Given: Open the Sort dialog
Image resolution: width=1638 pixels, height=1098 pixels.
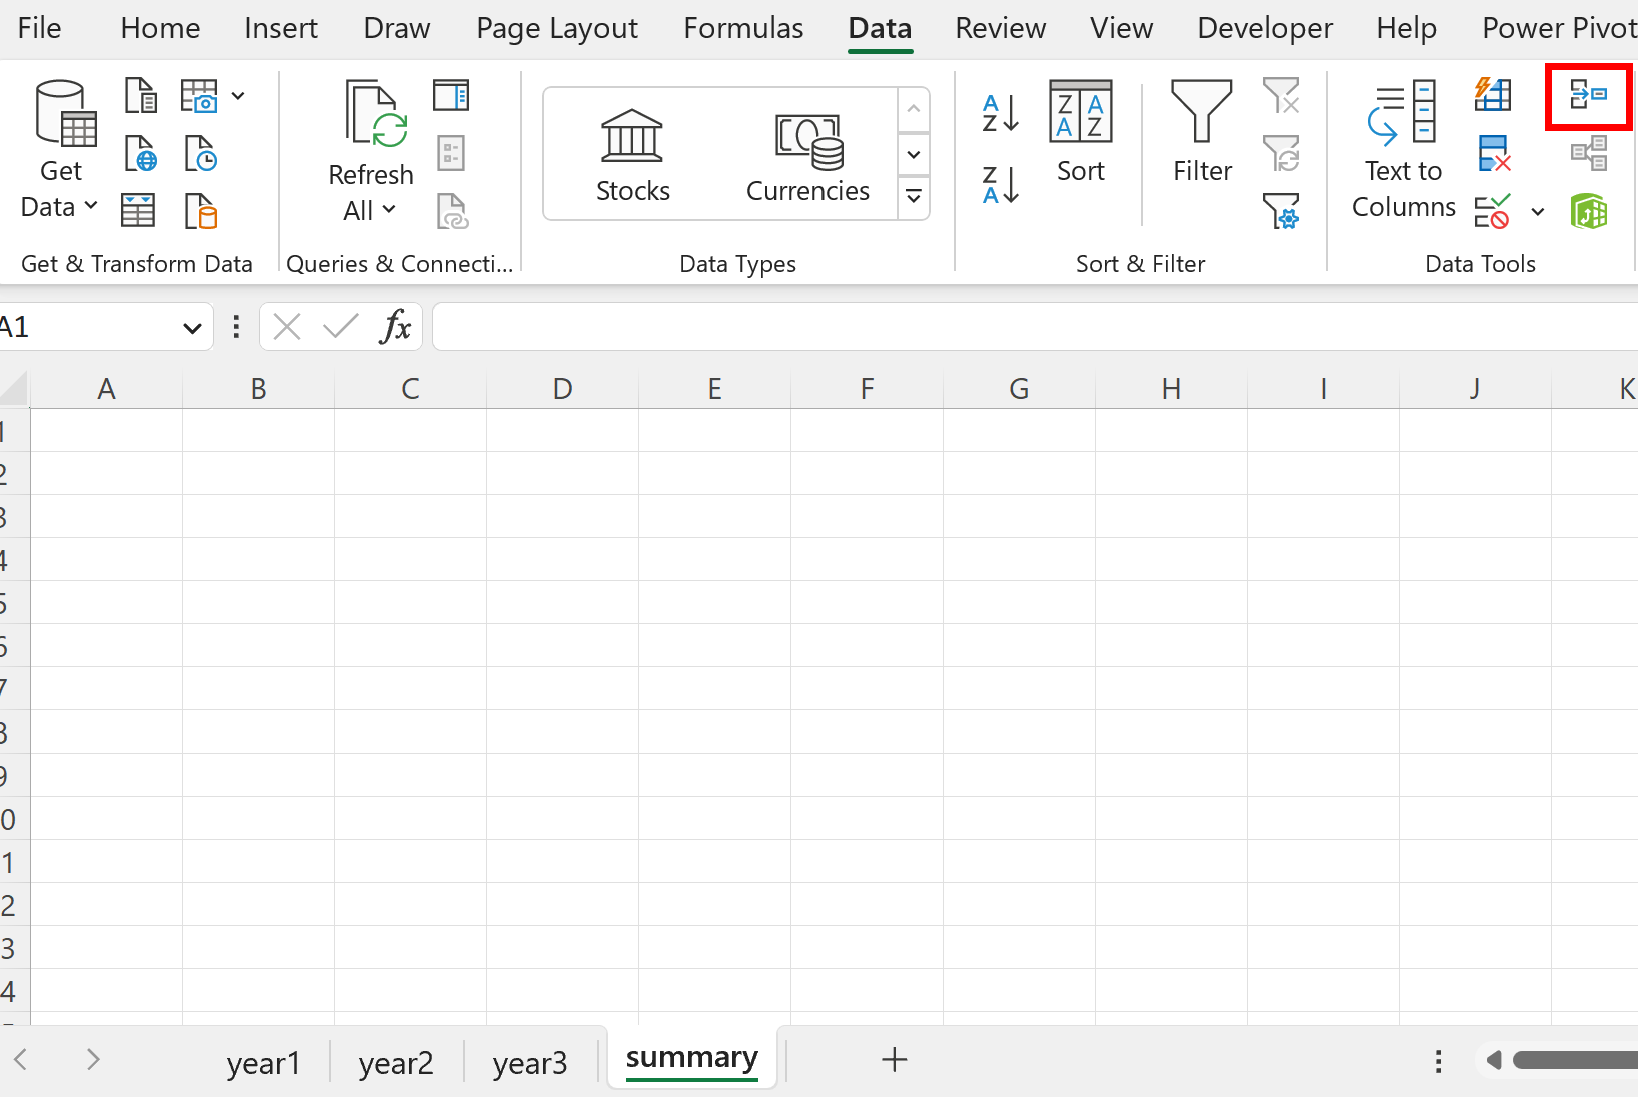Looking at the screenshot, I should coord(1081,132).
